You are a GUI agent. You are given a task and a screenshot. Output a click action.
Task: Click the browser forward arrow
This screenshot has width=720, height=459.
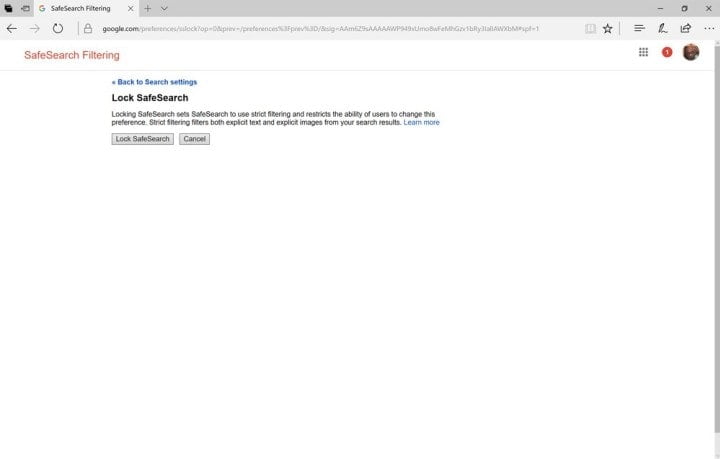tap(34, 28)
